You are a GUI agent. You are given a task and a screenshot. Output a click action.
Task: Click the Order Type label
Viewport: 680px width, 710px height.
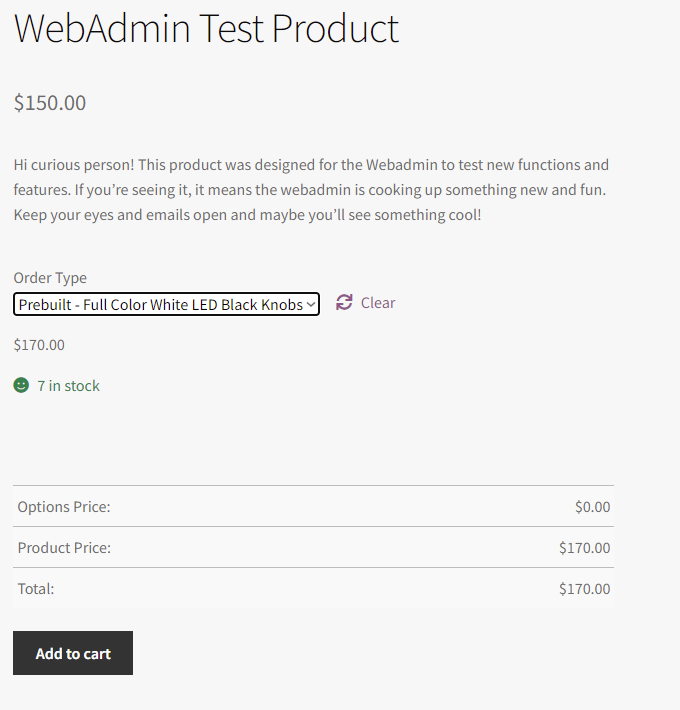pos(50,278)
